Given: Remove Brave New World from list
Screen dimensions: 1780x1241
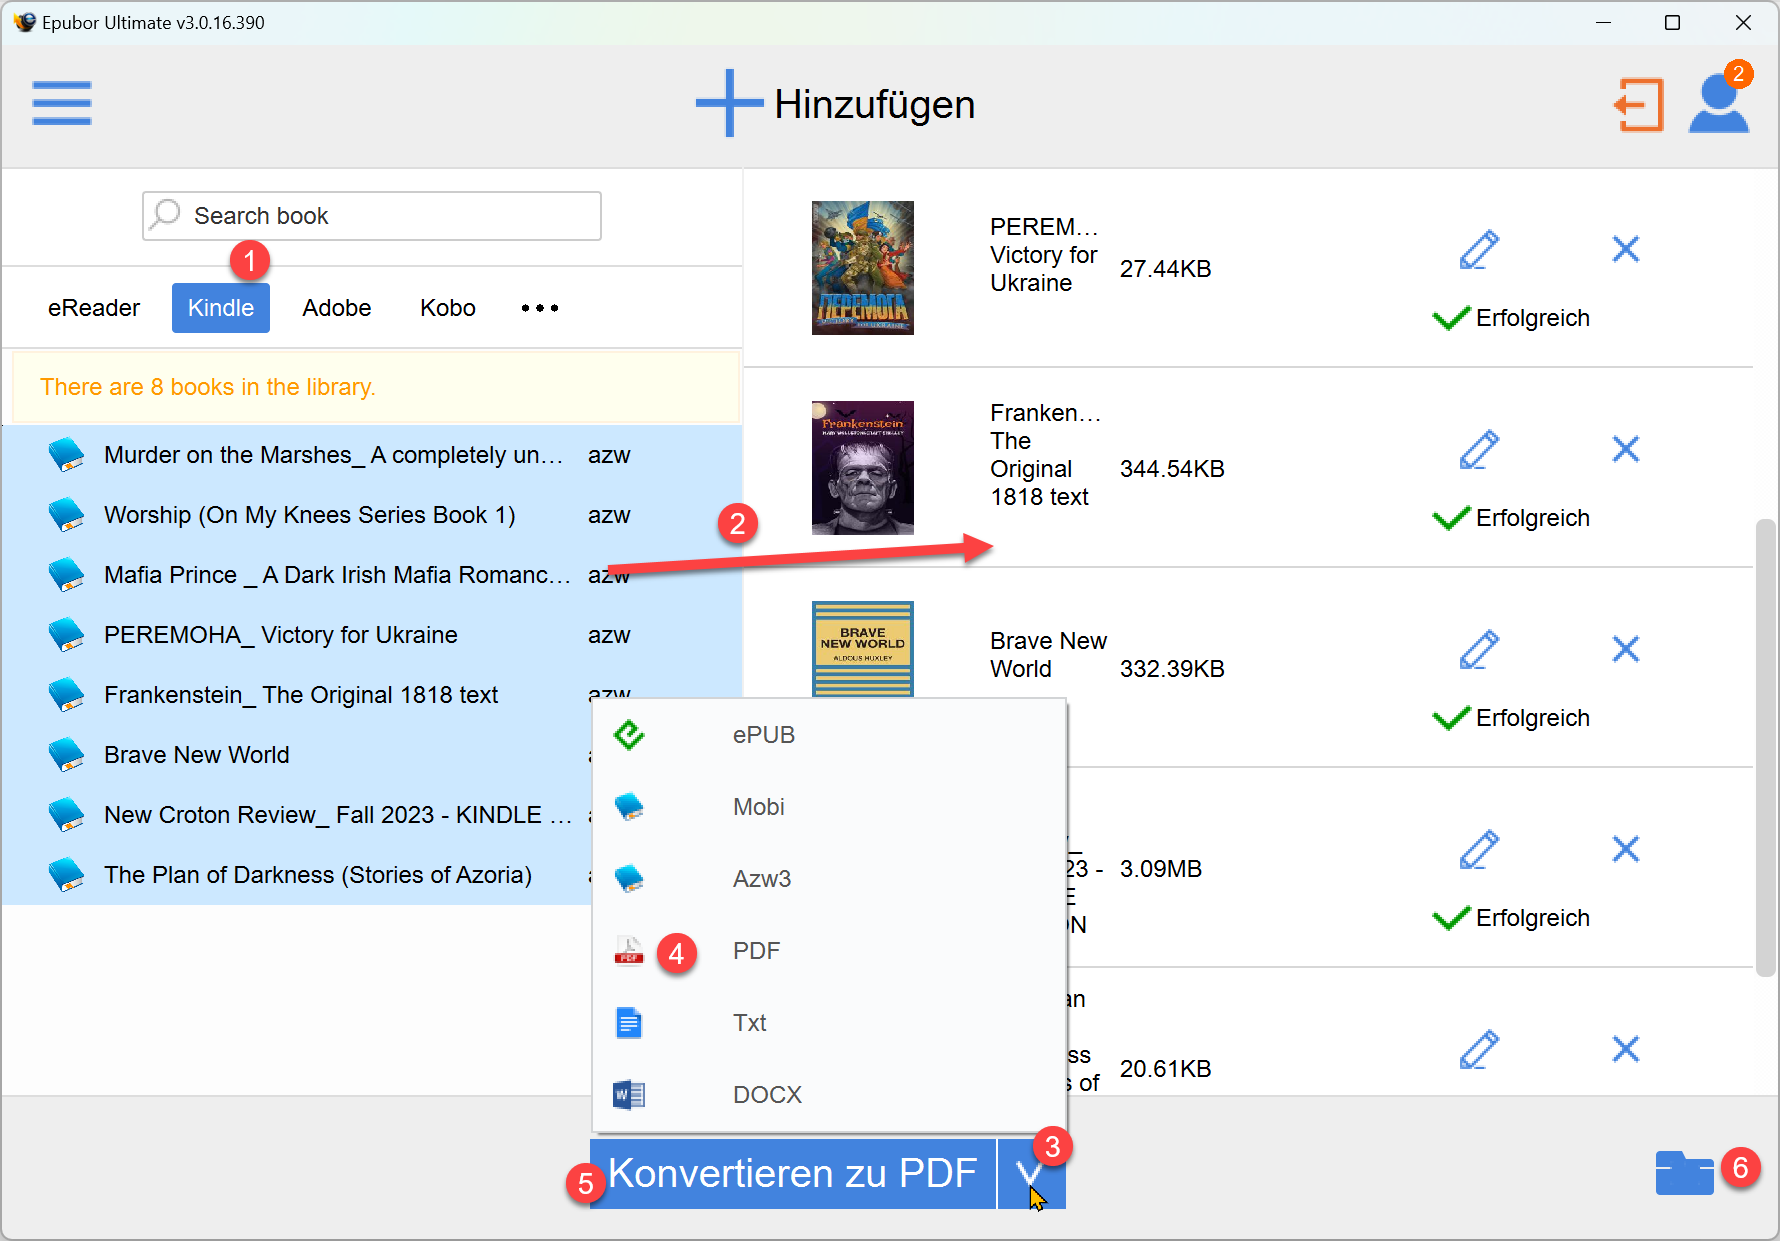Looking at the screenshot, I should (x=1626, y=649).
